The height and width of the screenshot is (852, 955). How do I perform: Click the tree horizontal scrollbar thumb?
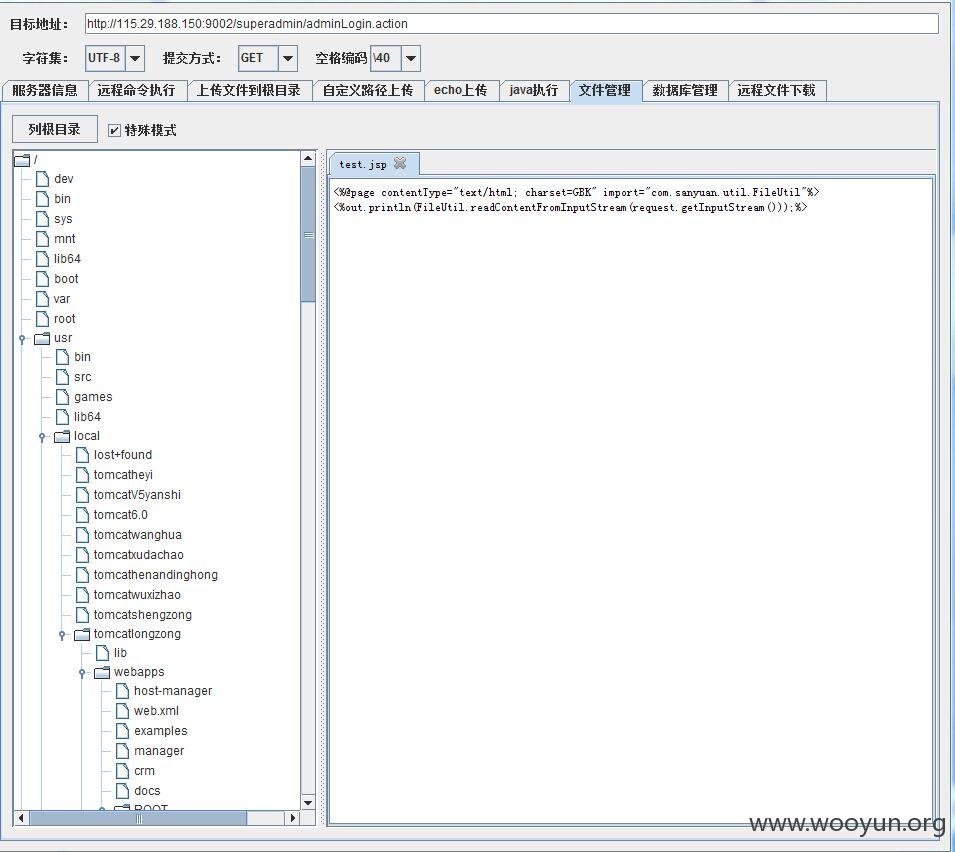pyautogui.click(x=138, y=818)
